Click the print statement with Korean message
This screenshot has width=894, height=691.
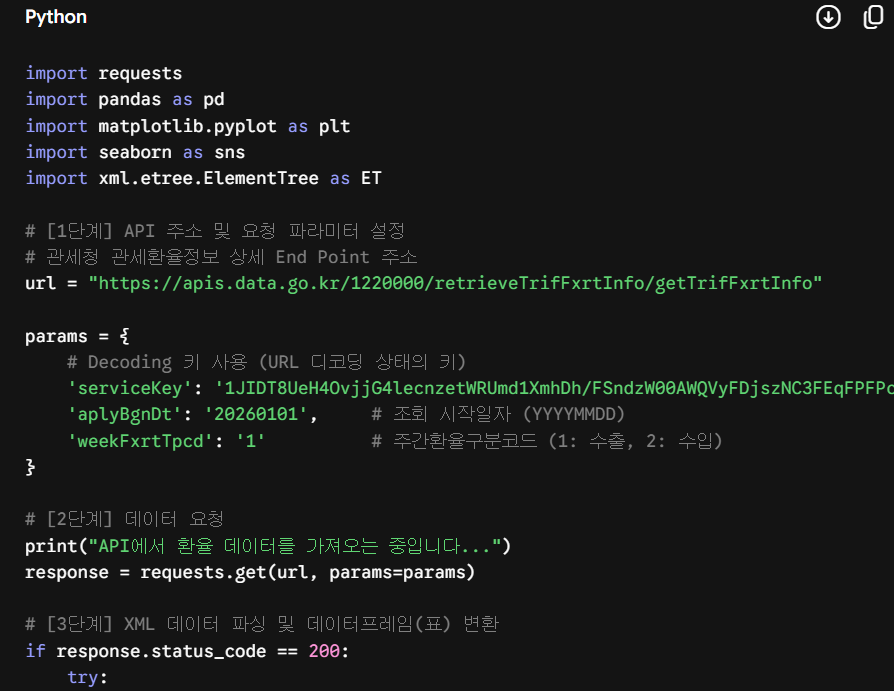click(268, 546)
